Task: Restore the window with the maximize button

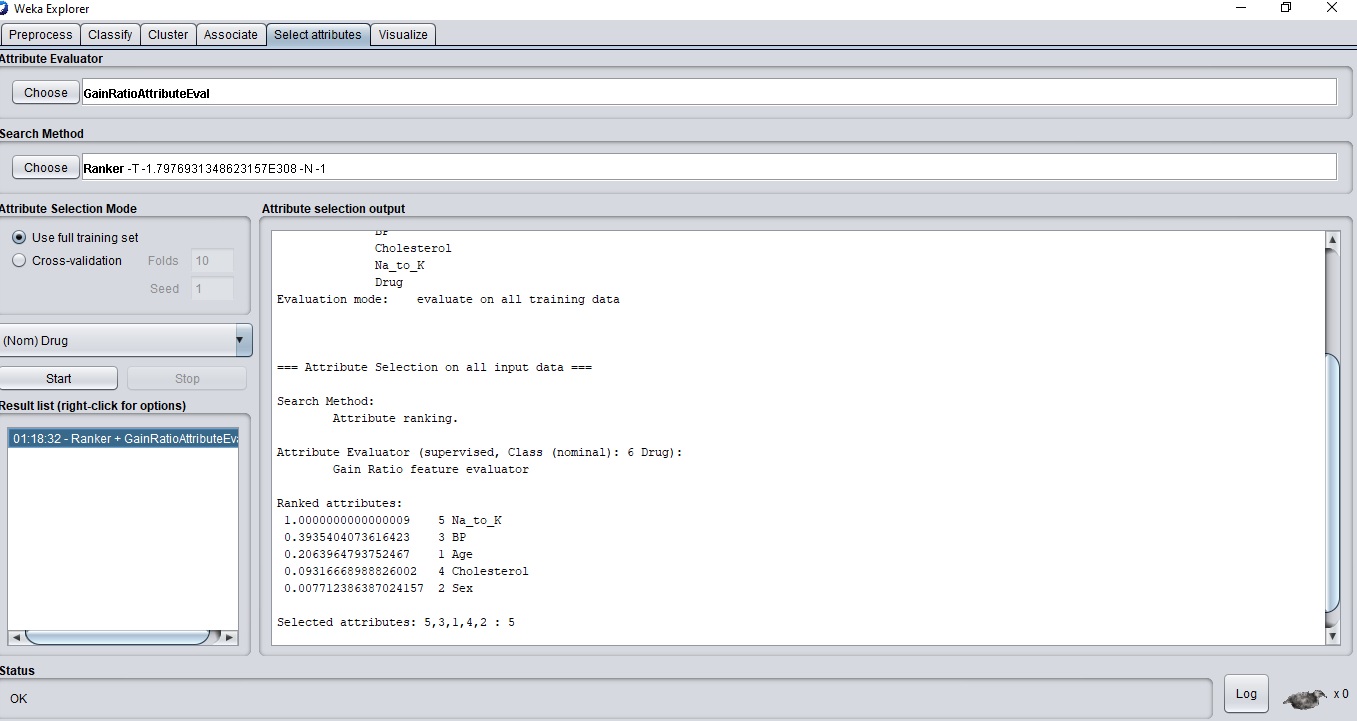Action: click(1286, 8)
